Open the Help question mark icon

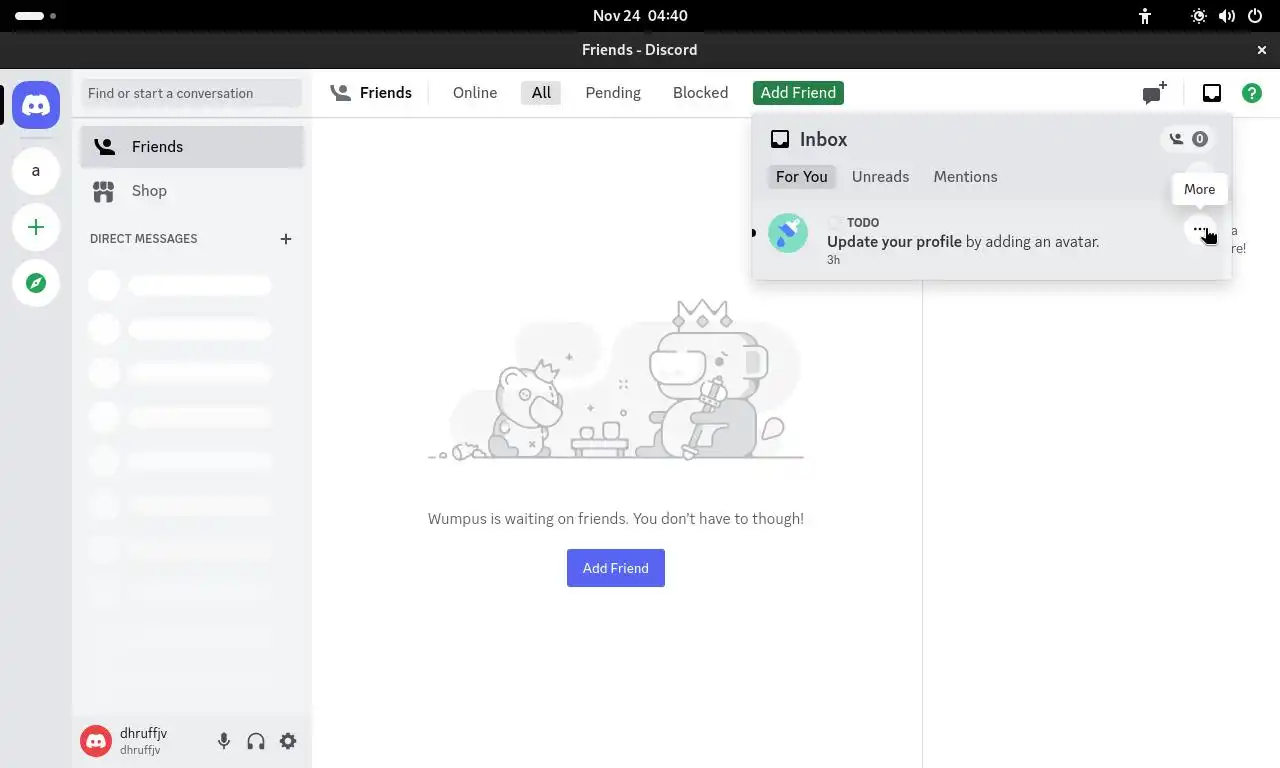pyautogui.click(x=1252, y=93)
